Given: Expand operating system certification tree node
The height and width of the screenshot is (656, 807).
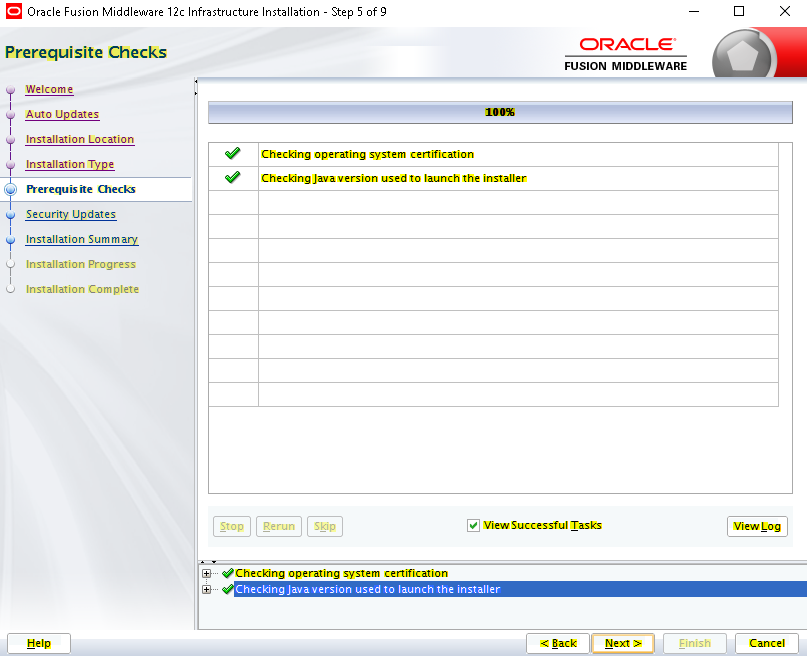Looking at the screenshot, I should [206, 573].
